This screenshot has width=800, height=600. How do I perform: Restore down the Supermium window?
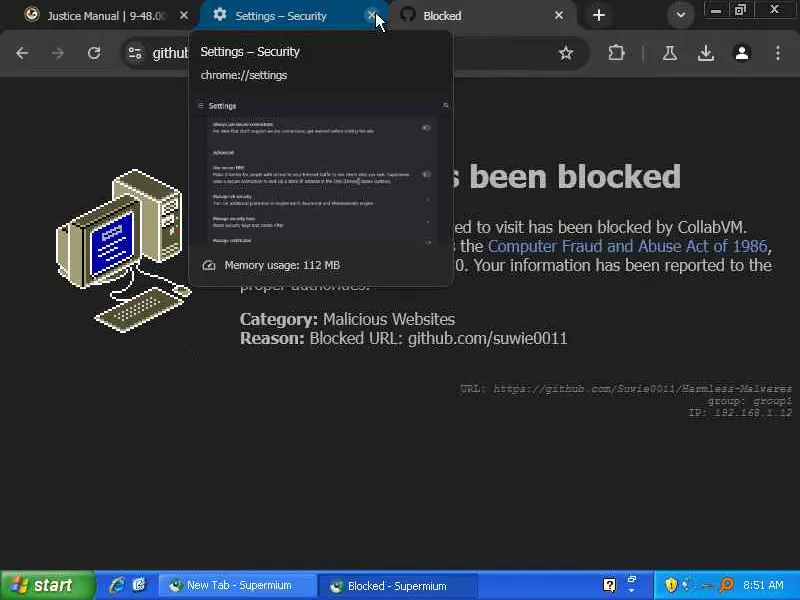click(740, 10)
